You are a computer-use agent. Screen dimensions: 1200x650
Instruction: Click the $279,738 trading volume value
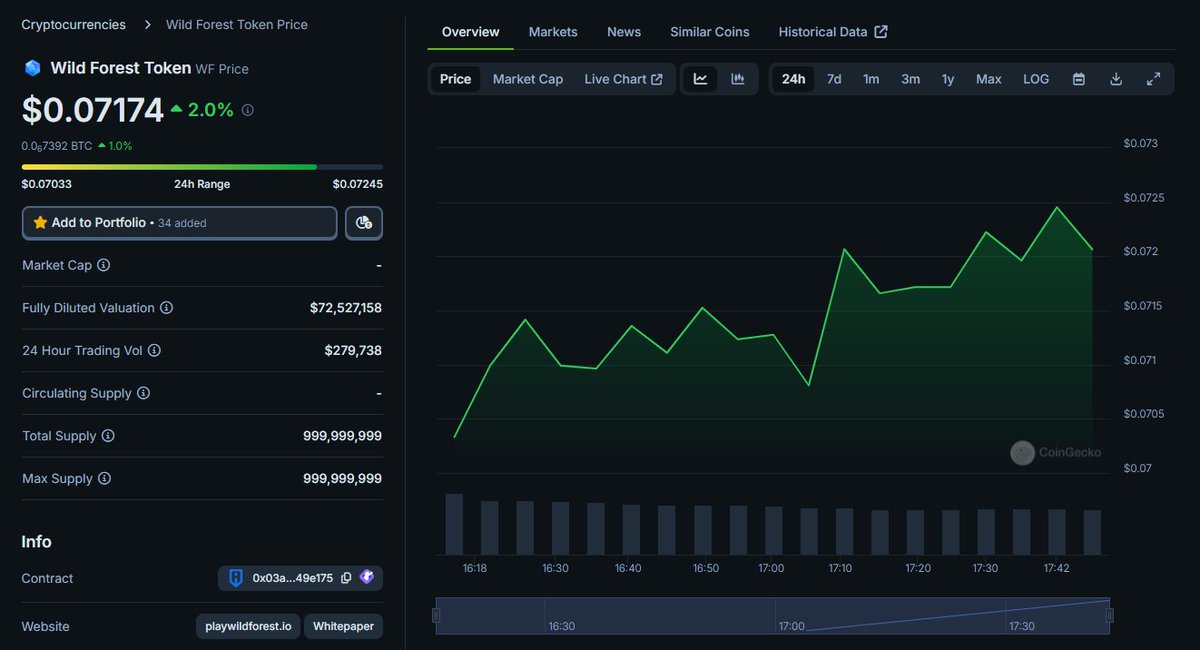(x=353, y=350)
